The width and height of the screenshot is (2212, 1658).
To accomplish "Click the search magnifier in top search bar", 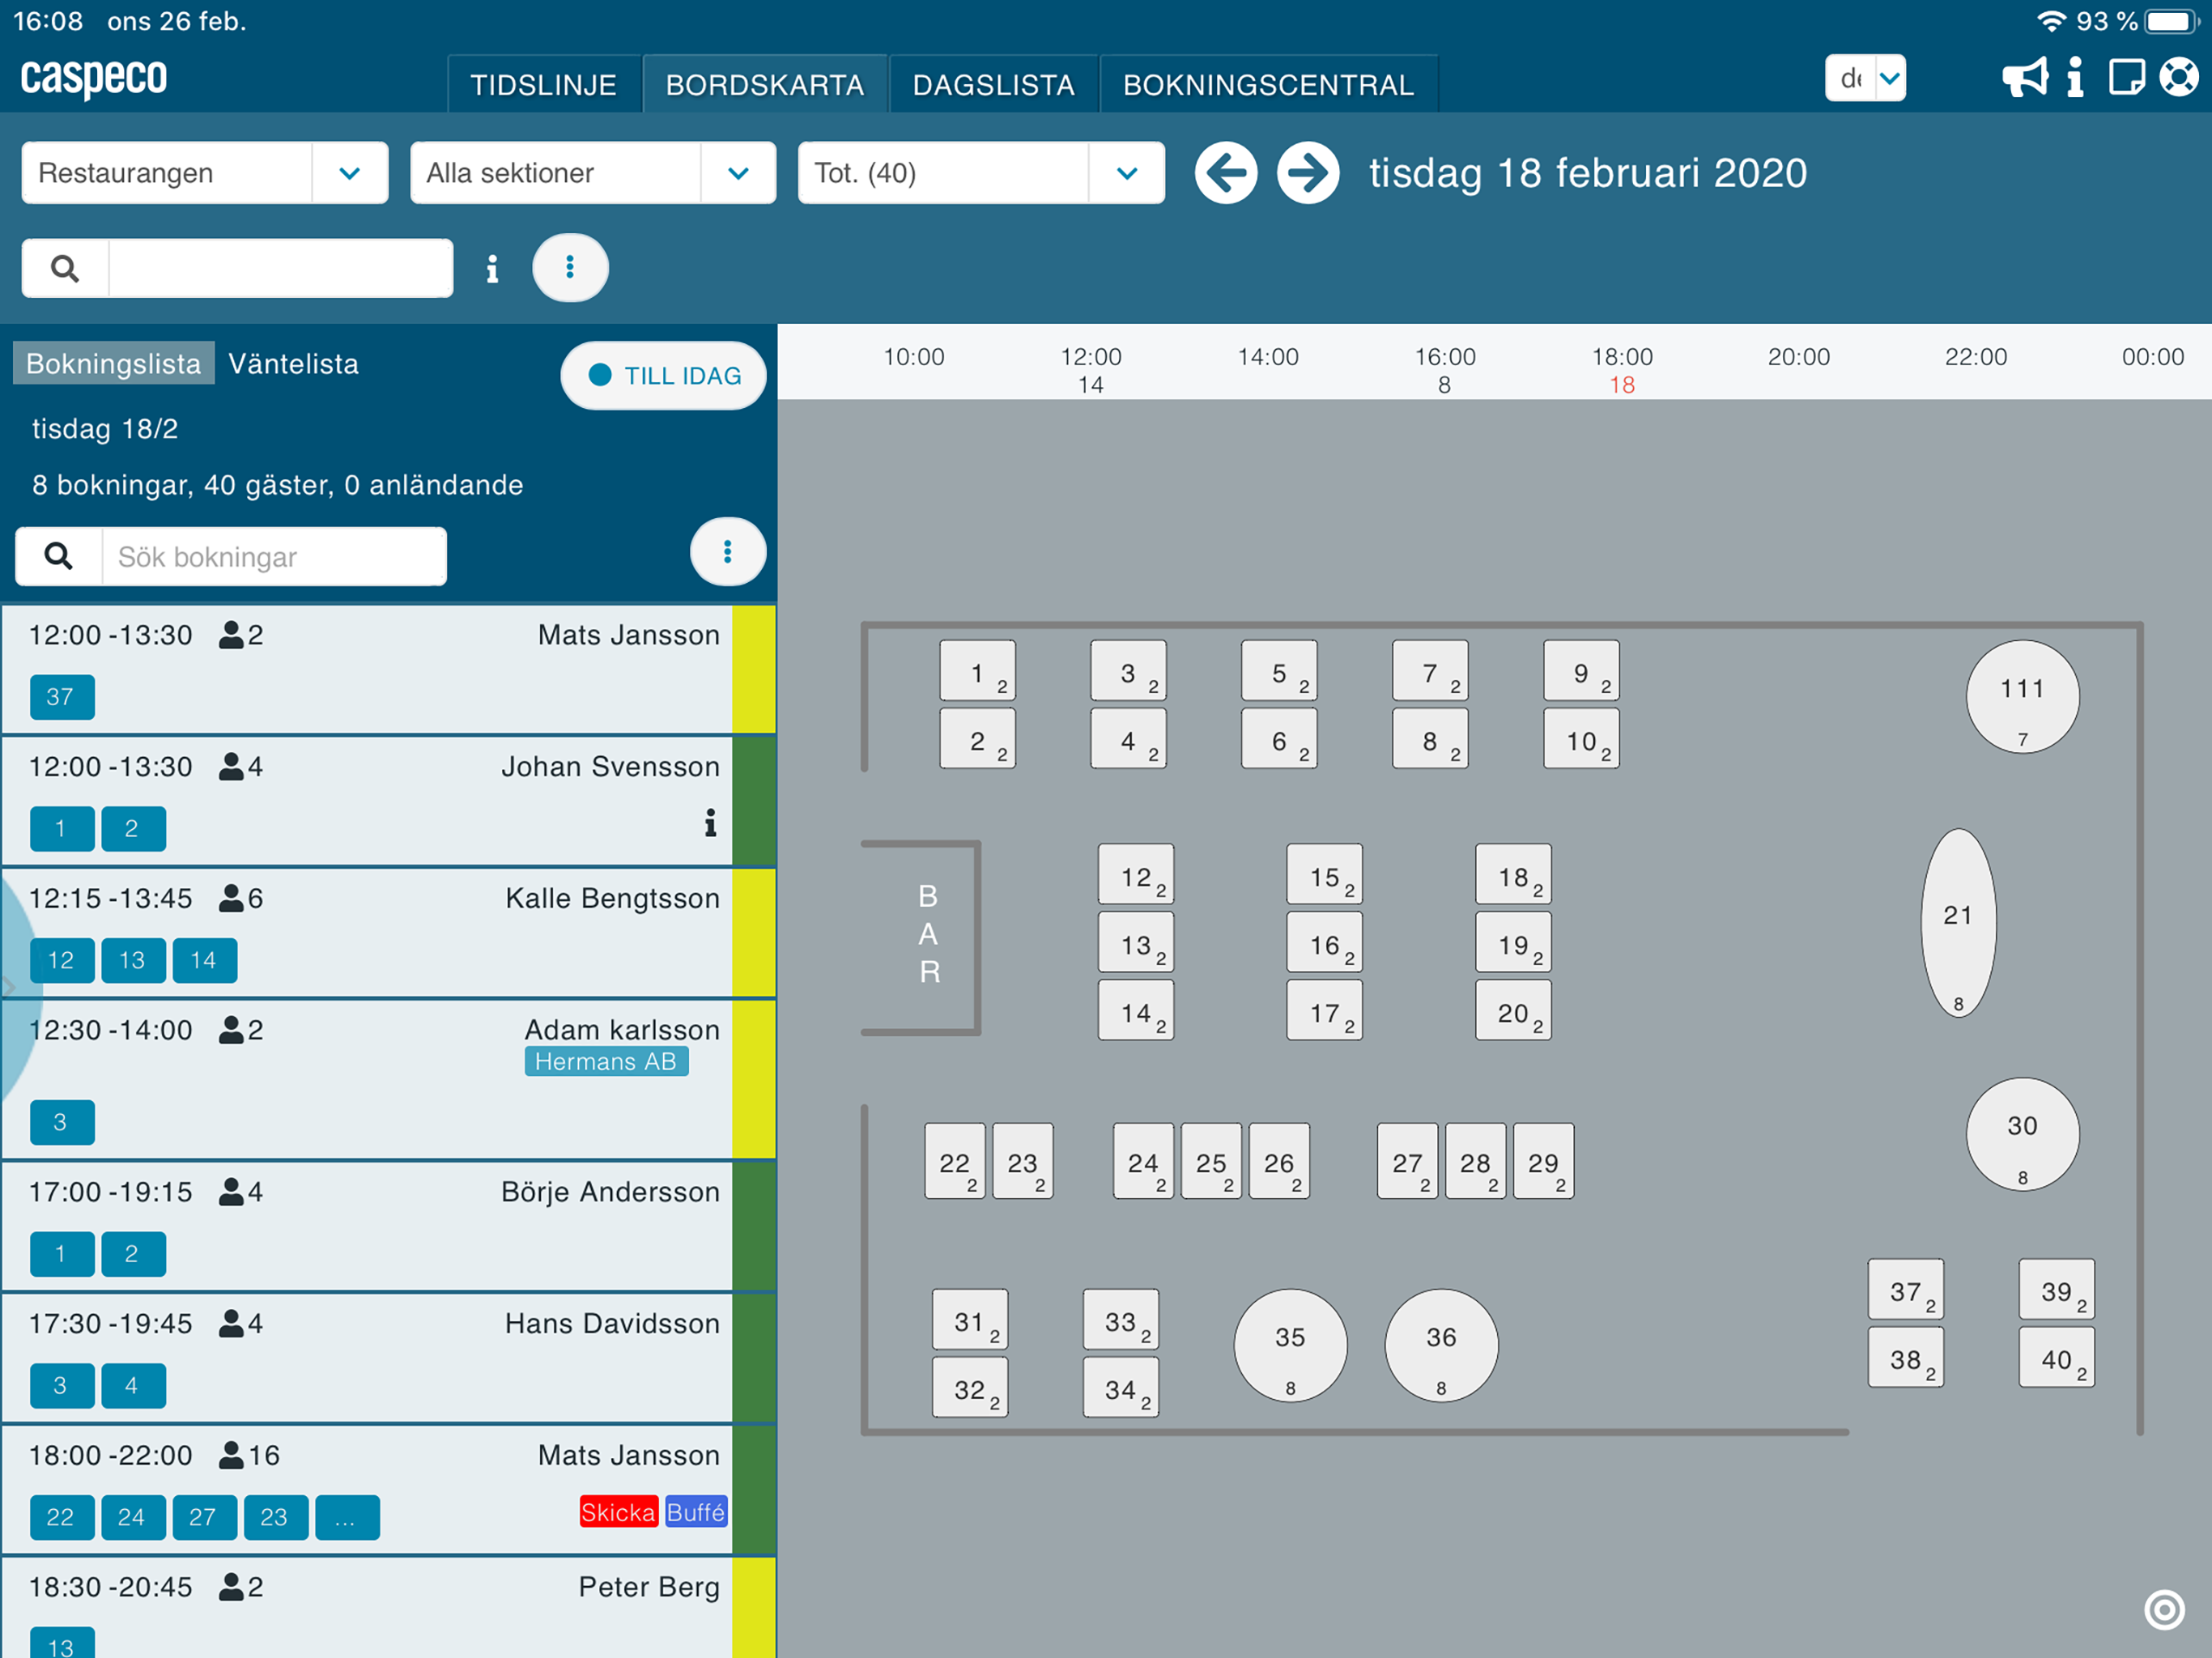I will (x=65, y=268).
